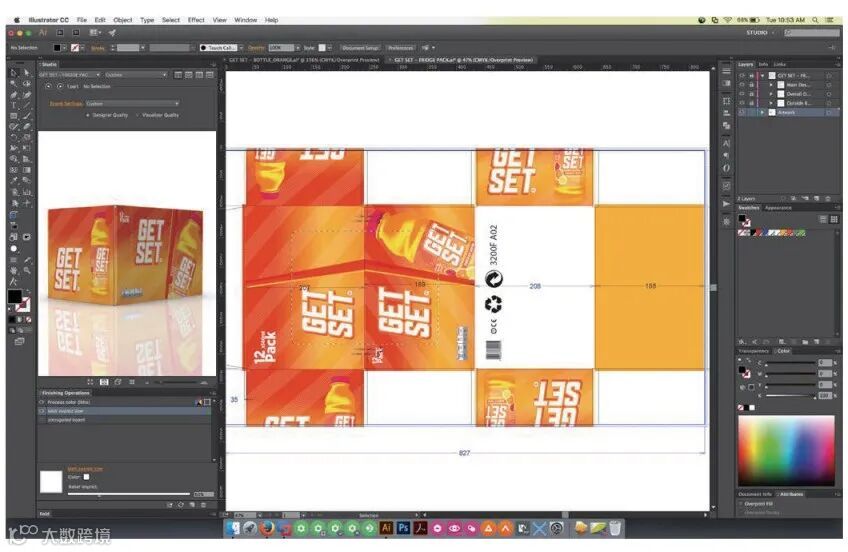The height and width of the screenshot is (552, 848).
Task: Click the white finishing Color swatch
Action: [x=86, y=477]
